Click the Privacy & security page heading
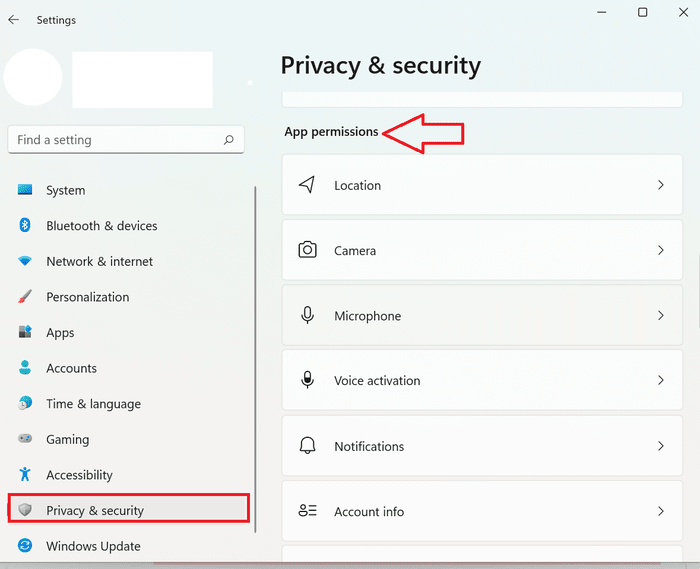700x569 pixels. pos(381,66)
